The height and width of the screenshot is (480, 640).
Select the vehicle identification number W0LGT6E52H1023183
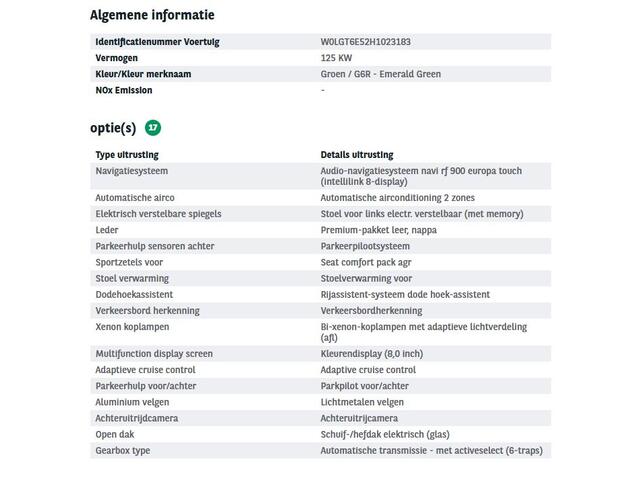365,42
